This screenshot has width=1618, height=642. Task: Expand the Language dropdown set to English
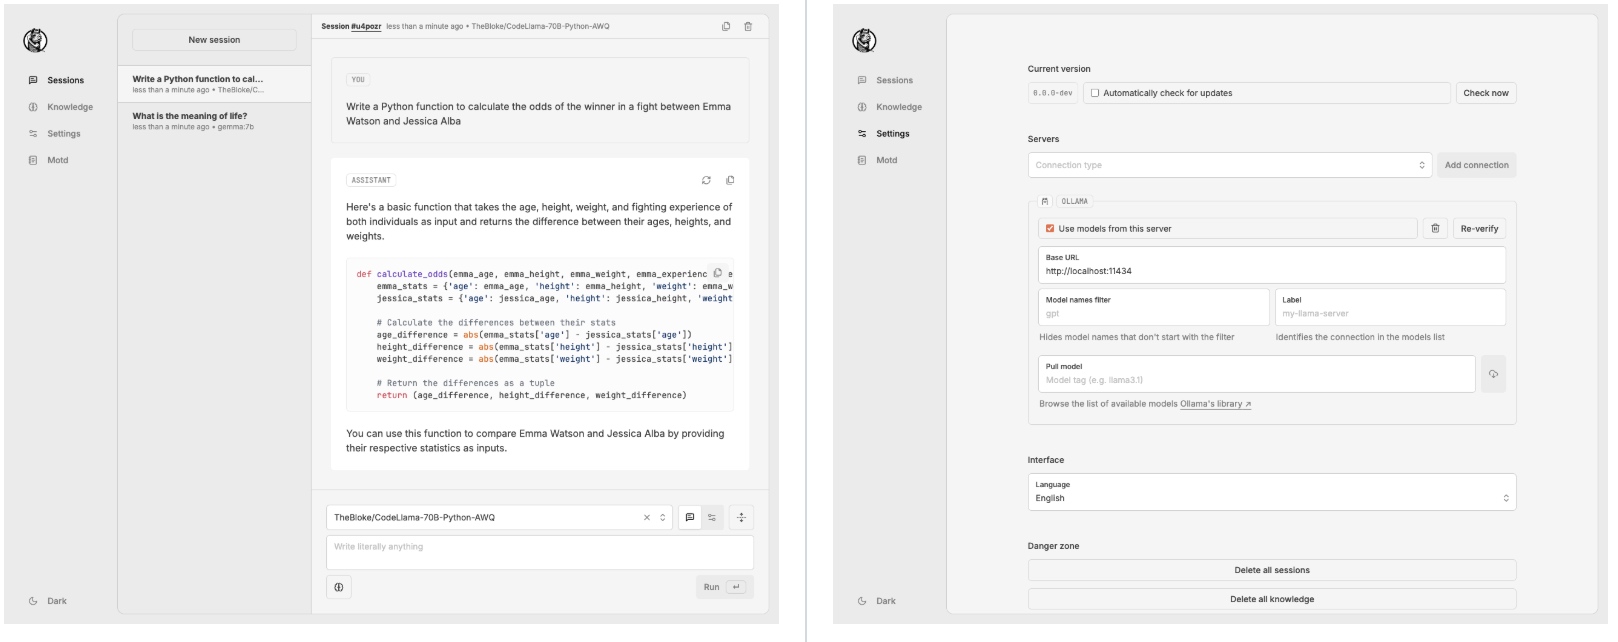pos(1272,492)
